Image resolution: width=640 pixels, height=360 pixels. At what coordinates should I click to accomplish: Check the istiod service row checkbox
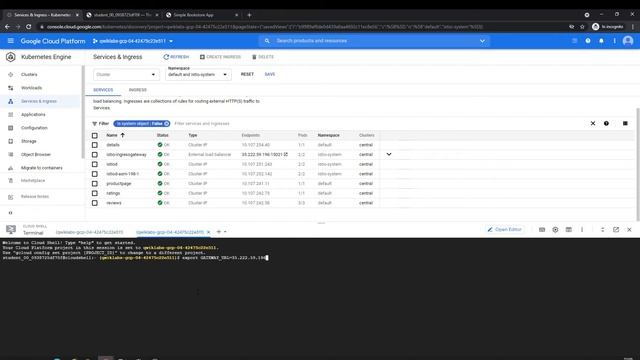click(95, 164)
